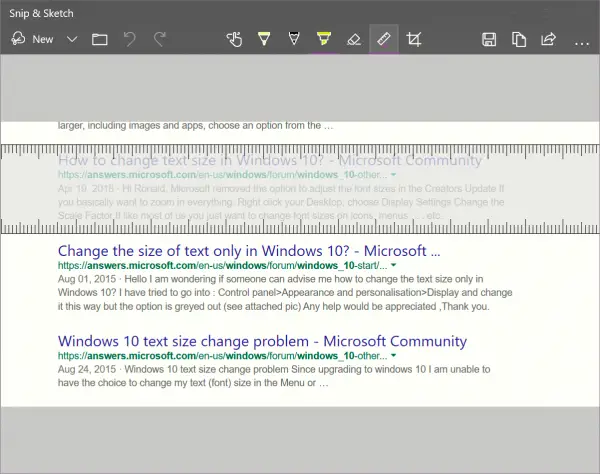Screen dimensions: 600x474
Task: Expand the New snip delay dropdown arrow
Action: click(72, 39)
